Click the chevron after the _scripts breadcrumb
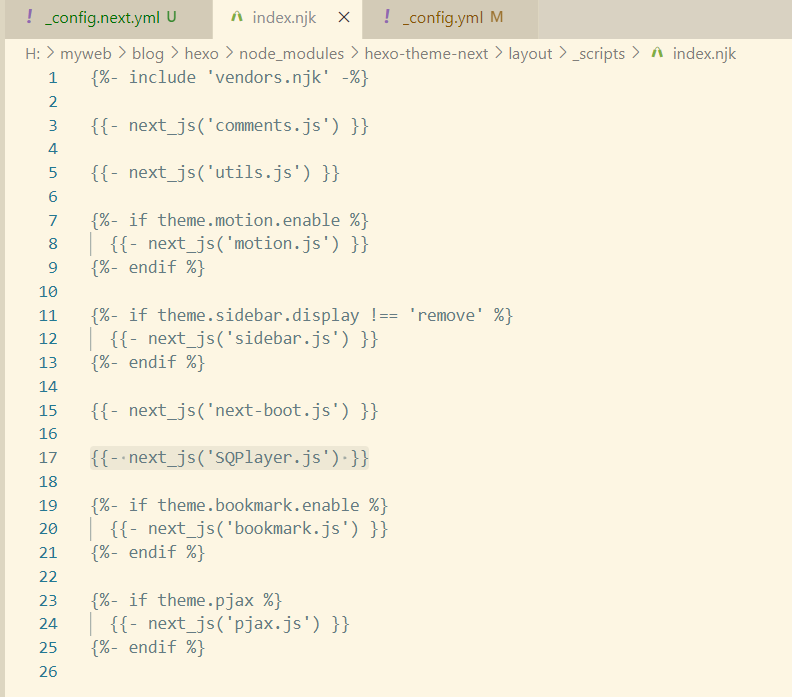This screenshot has height=697, width=792. [x=636, y=53]
